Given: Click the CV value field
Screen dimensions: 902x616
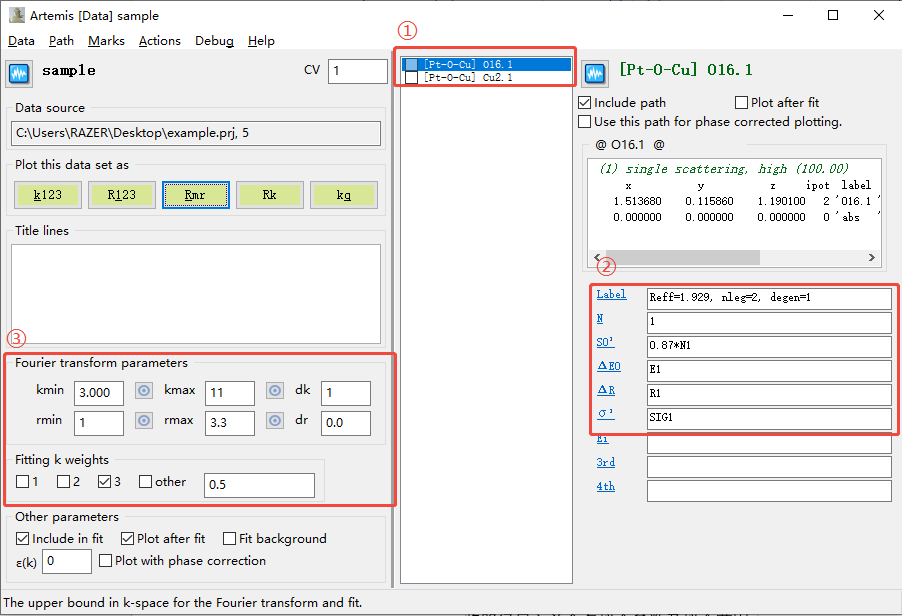Looking at the screenshot, I should point(357,71).
